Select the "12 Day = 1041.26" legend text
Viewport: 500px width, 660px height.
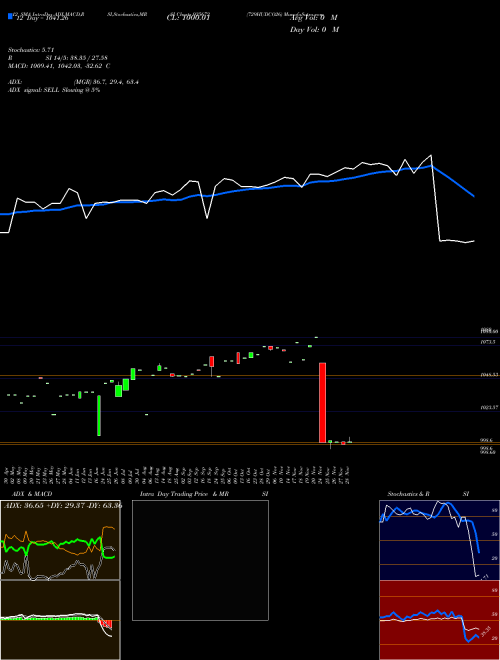click(x=42, y=18)
